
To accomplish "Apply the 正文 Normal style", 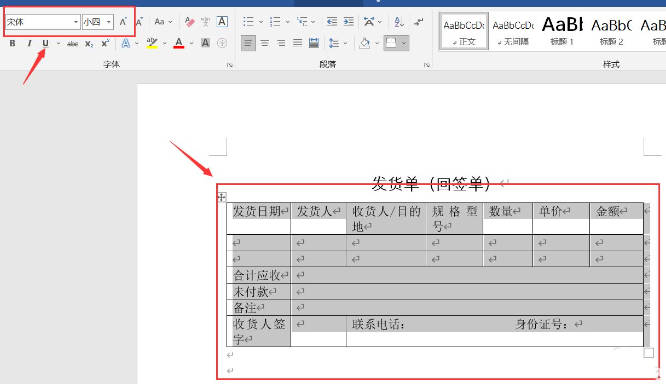I will point(464,32).
